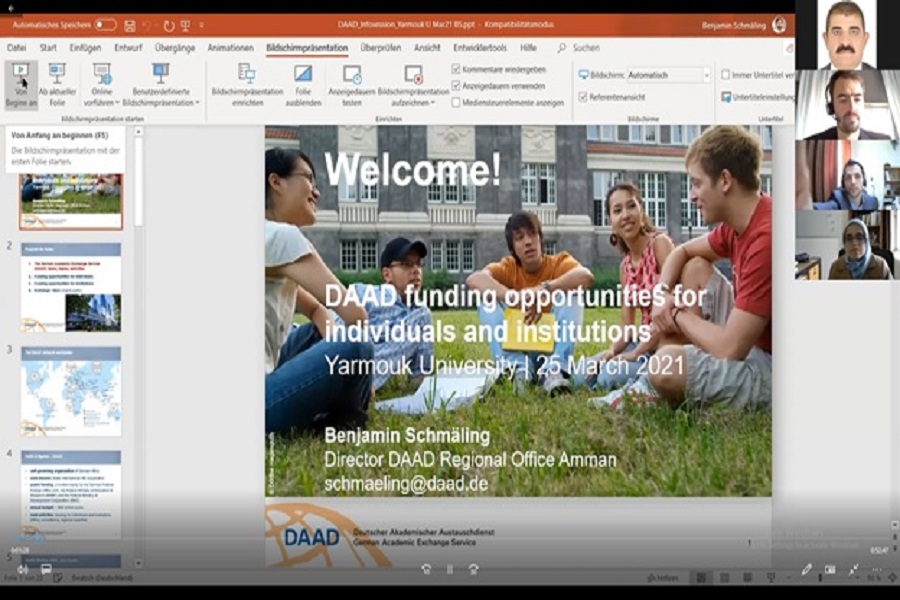The image size is (900, 600).
Task: Click the redo/repeat icon in title bar
Action: pos(168,25)
